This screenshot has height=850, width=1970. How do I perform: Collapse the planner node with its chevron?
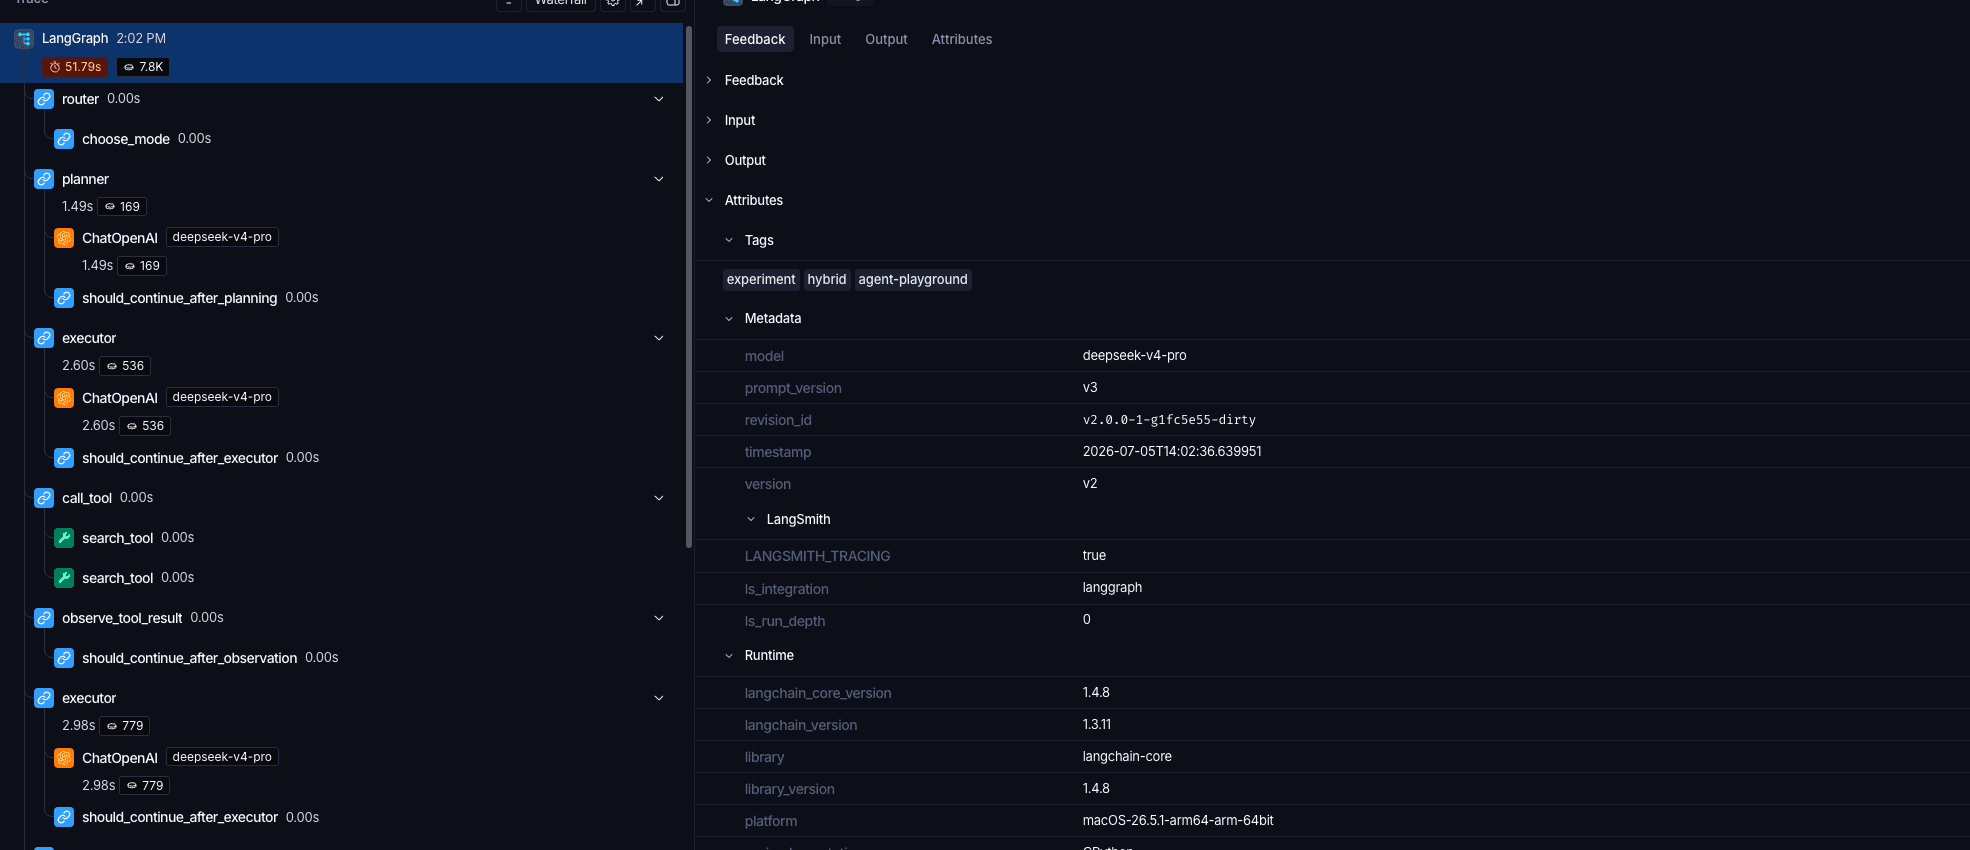pyautogui.click(x=659, y=179)
